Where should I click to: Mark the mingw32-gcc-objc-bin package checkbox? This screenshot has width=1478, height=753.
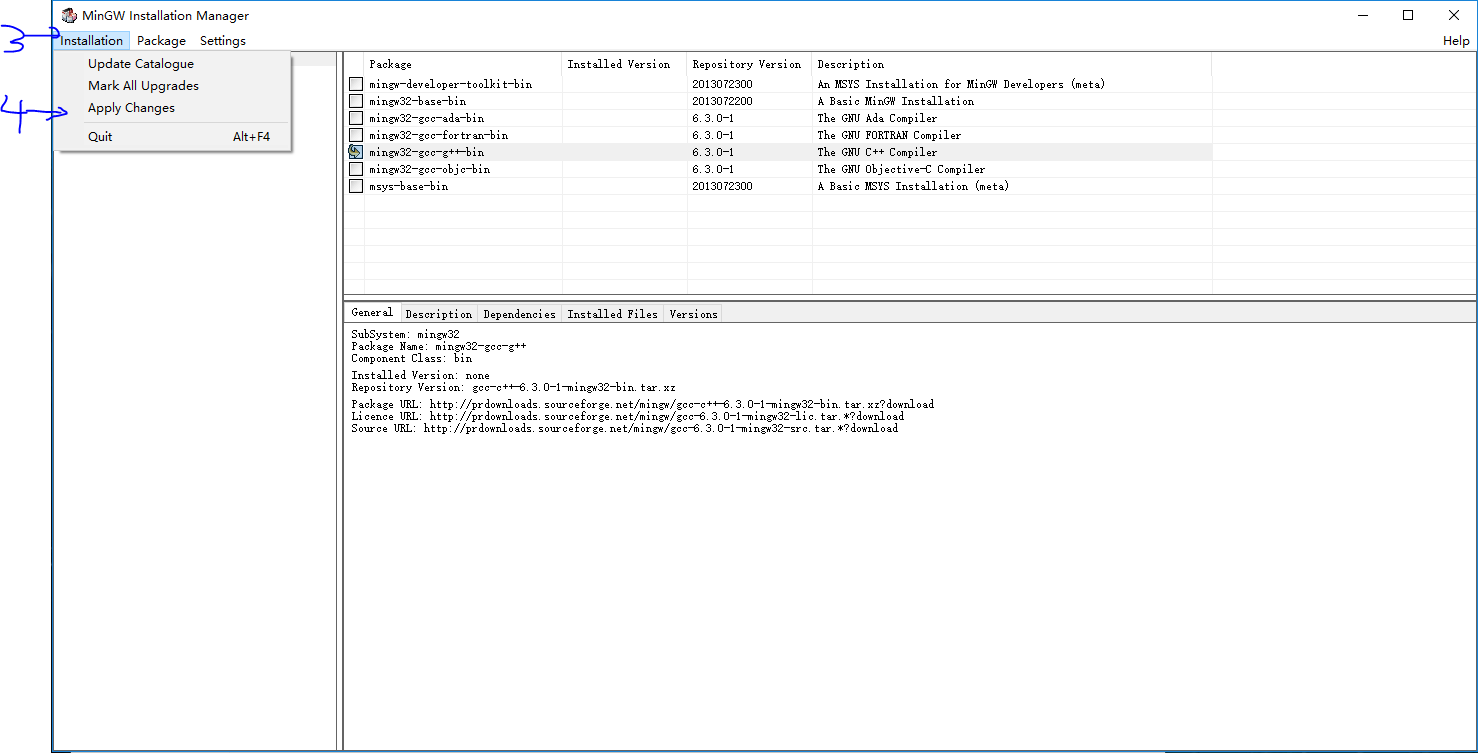click(x=356, y=169)
